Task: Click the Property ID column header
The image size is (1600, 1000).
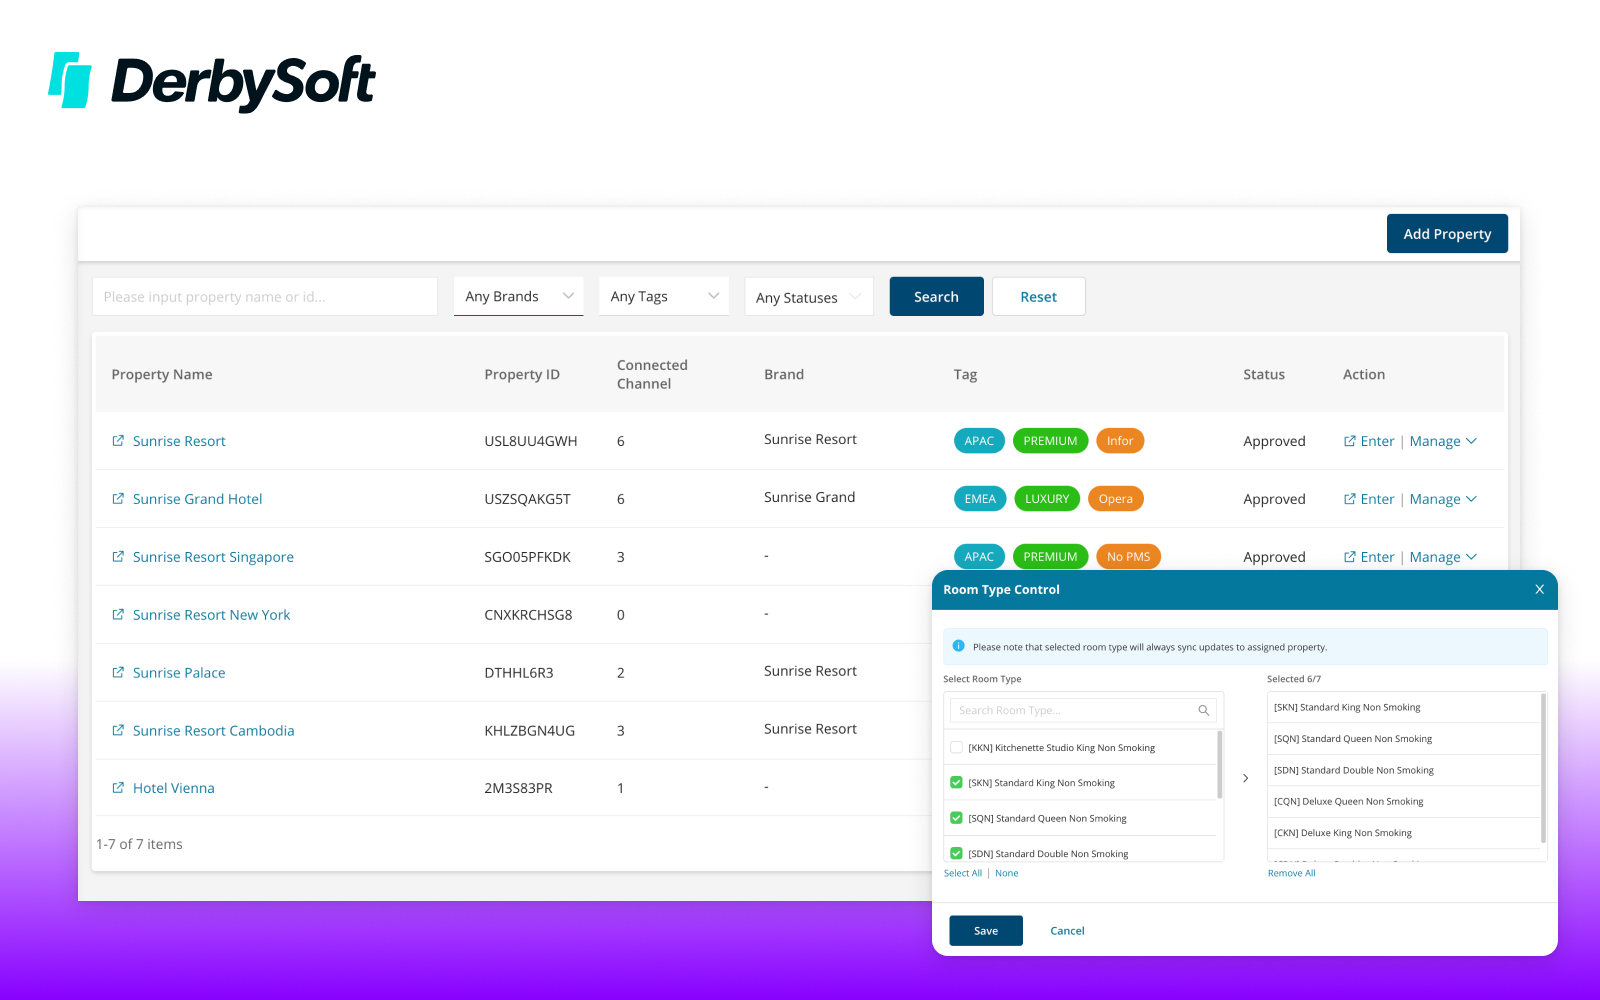Action: [522, 375]
